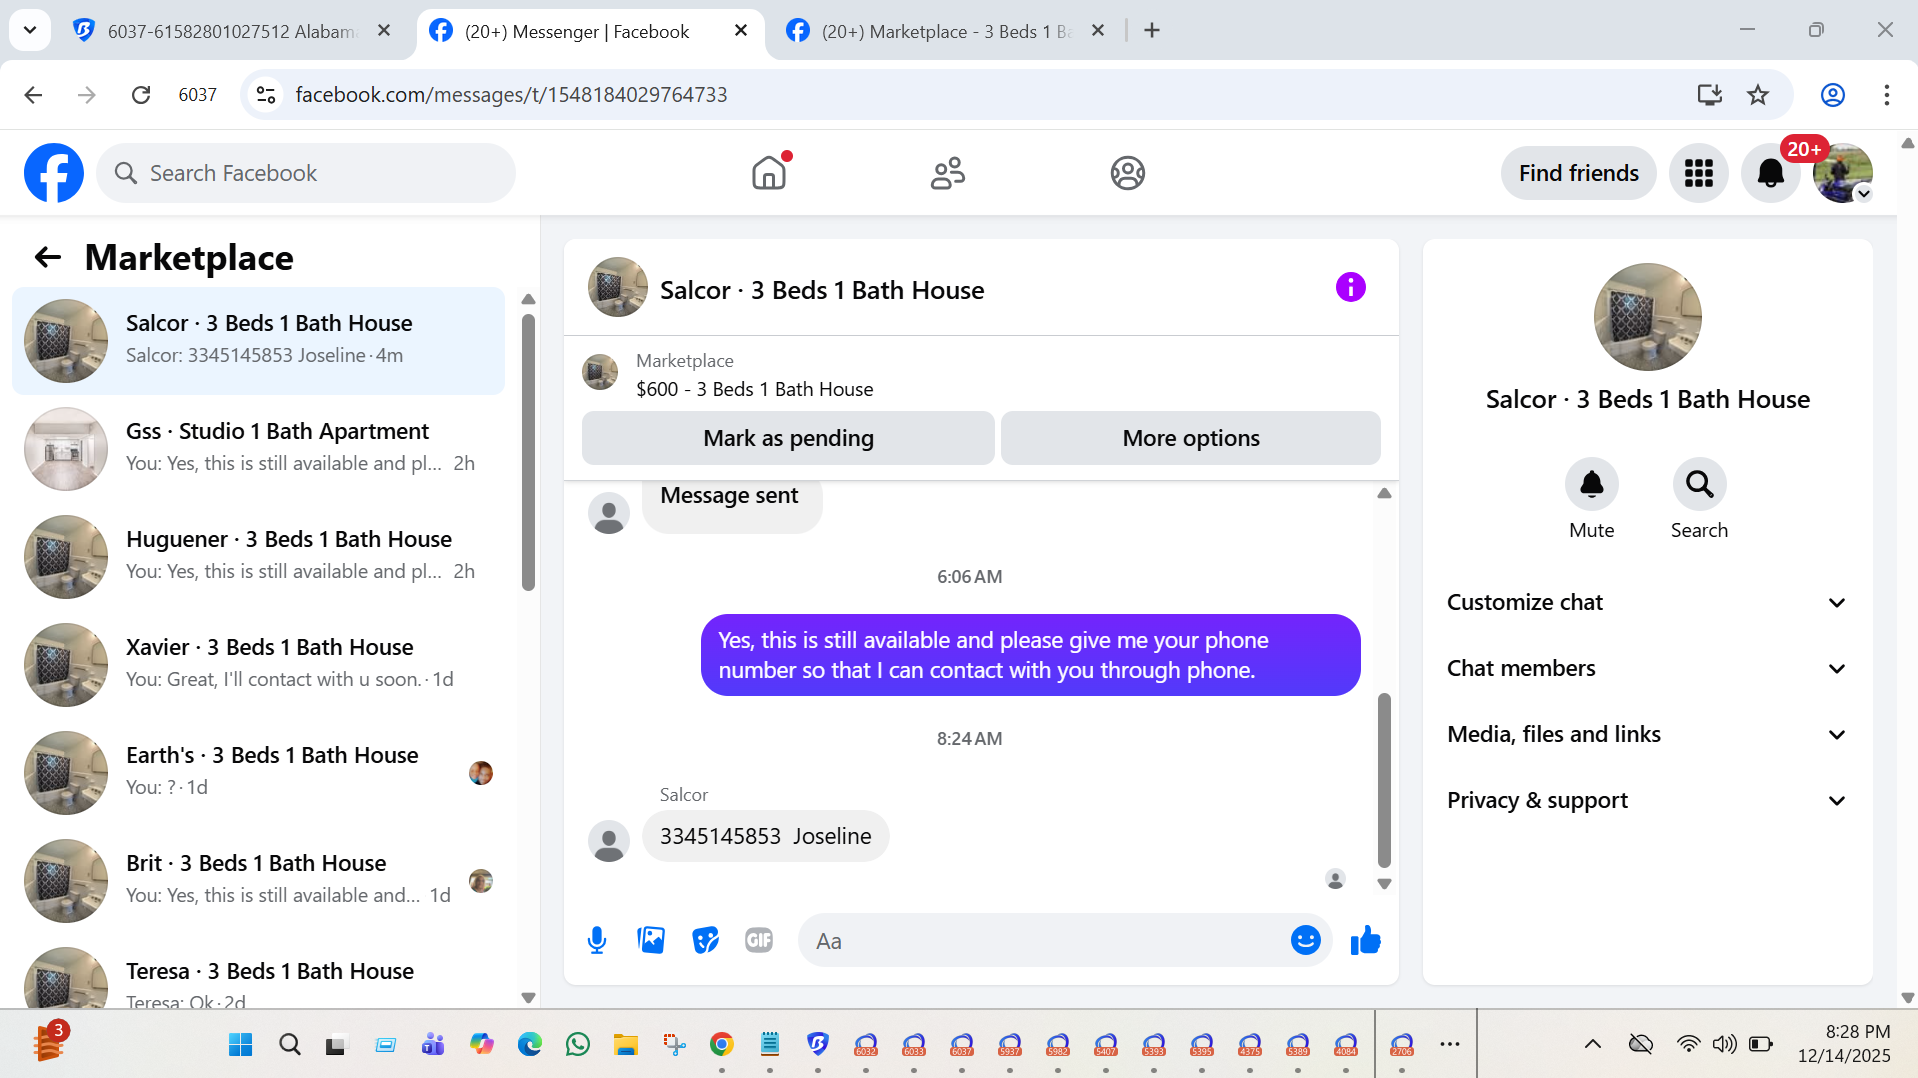
Task: Go to the Facebook Home feed icon
Action: click(769, 173)
